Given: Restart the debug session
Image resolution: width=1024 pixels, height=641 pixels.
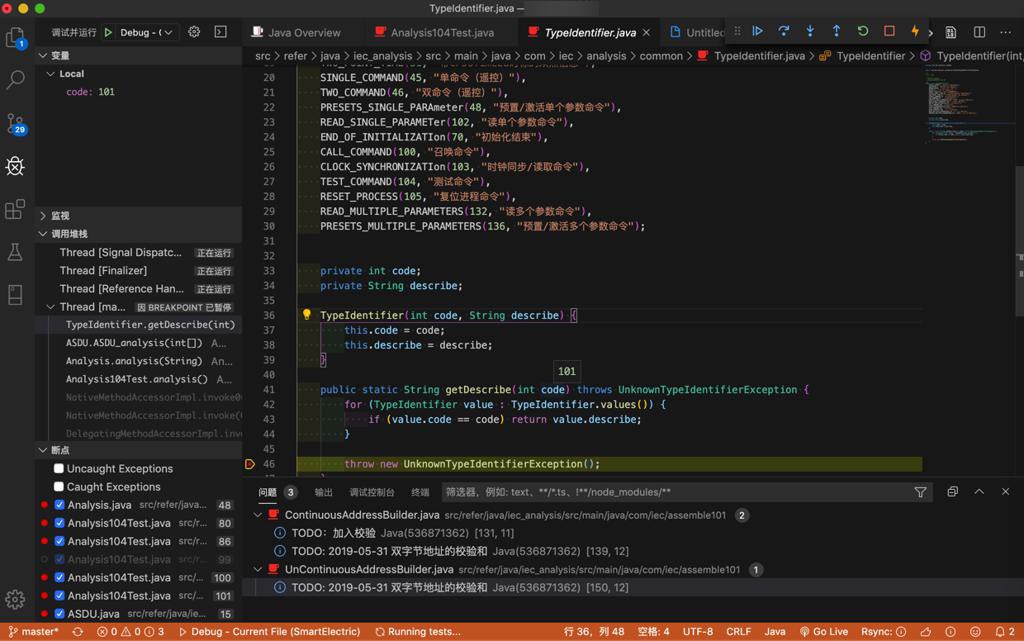Looking at the screenshot, I should click(x=863, y=32).
